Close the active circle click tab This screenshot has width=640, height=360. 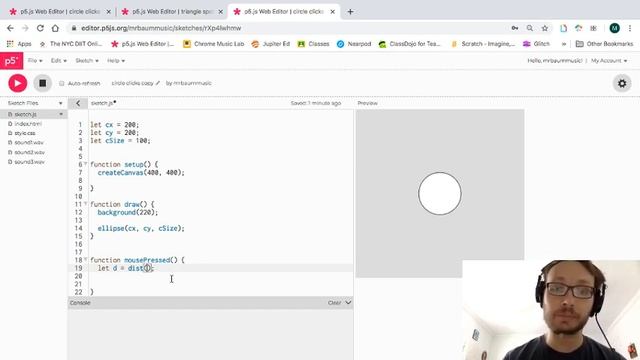(333, 12)
